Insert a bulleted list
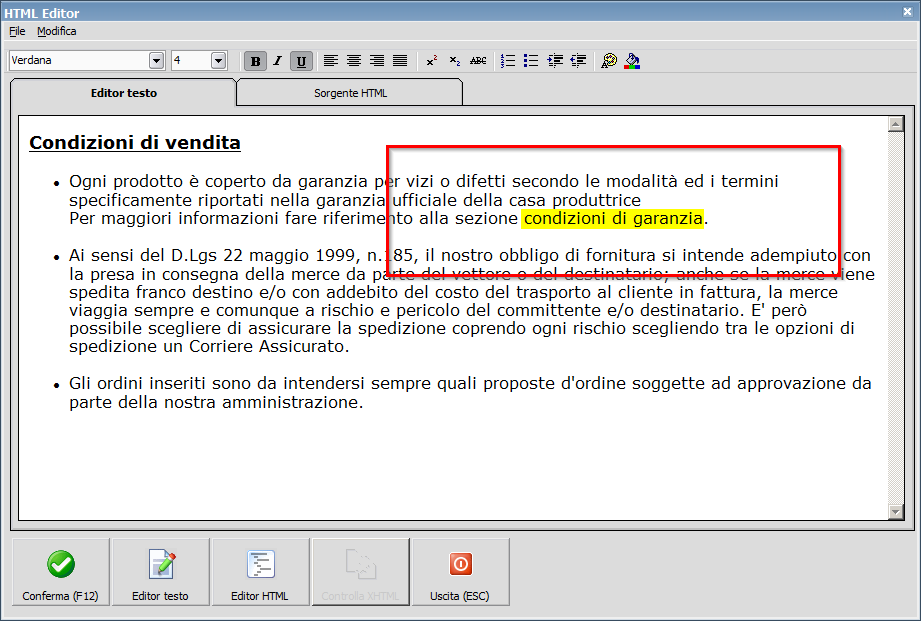The width and height of the screenshot is (921, 621). 531,61
